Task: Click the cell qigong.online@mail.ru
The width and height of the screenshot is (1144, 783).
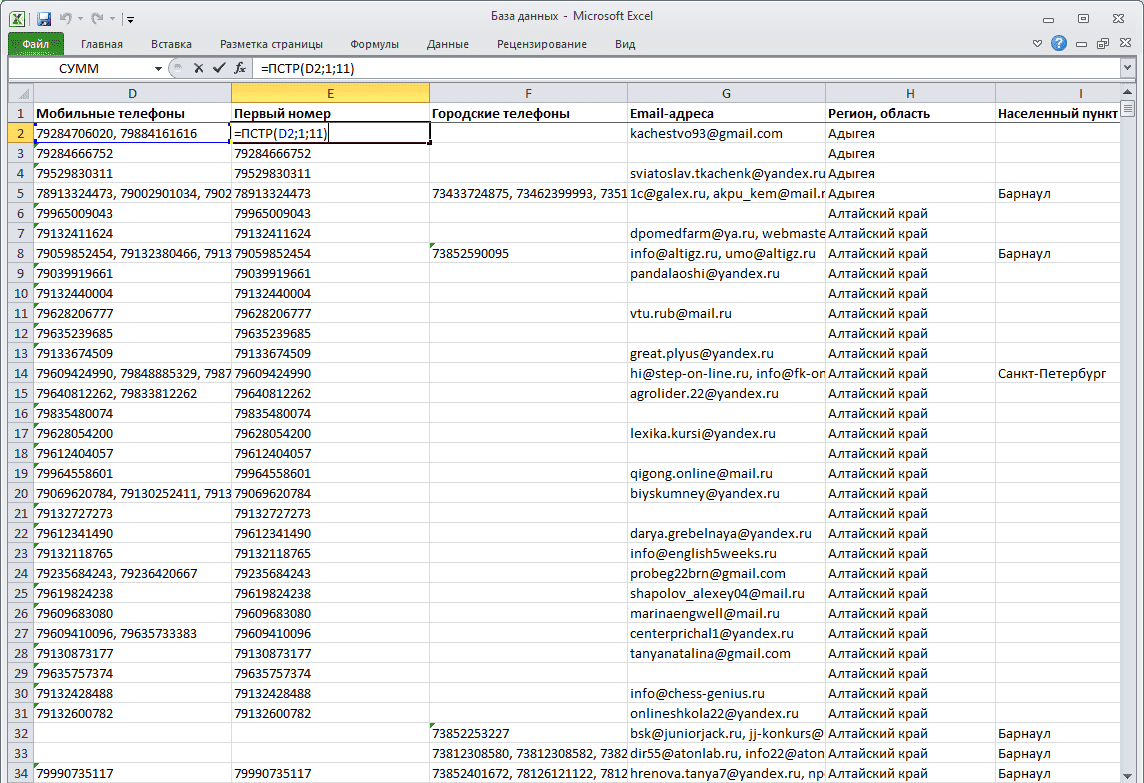Action: tap(726, 474)
